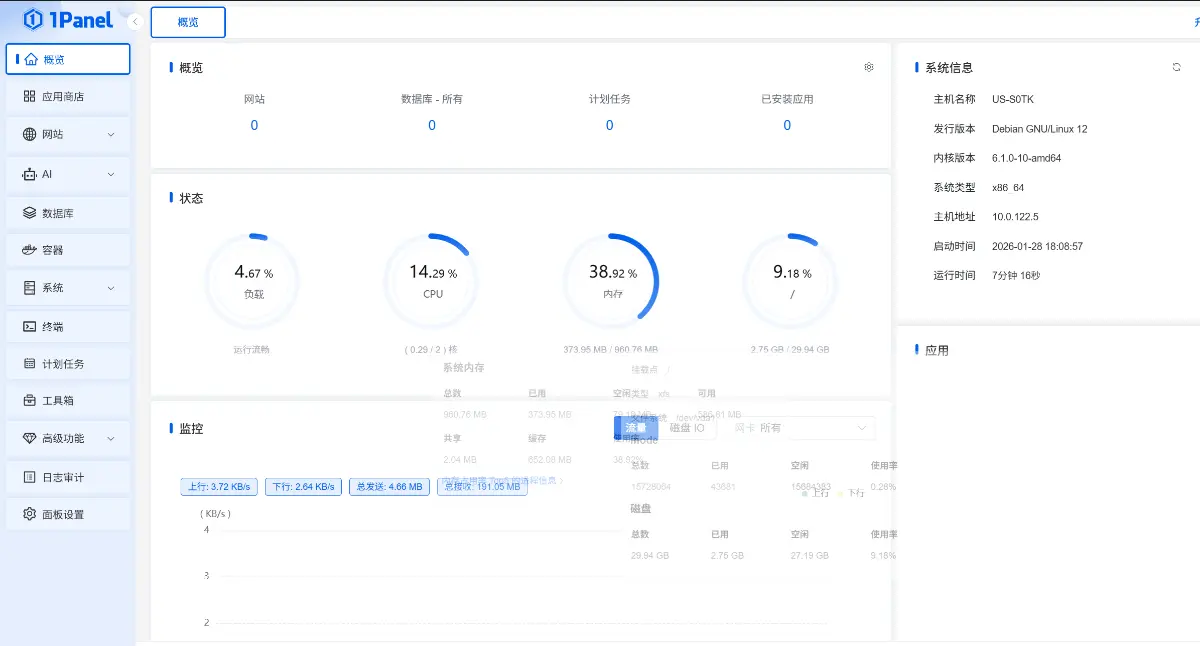
Task: Open 日志审计 in the sidebar menu
Action: [63, 478]
